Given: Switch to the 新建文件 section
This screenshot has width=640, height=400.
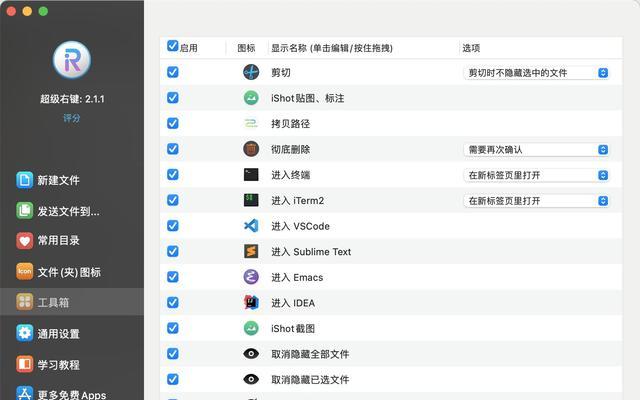Looking at the screenshot, I should [x=72, y=180].
